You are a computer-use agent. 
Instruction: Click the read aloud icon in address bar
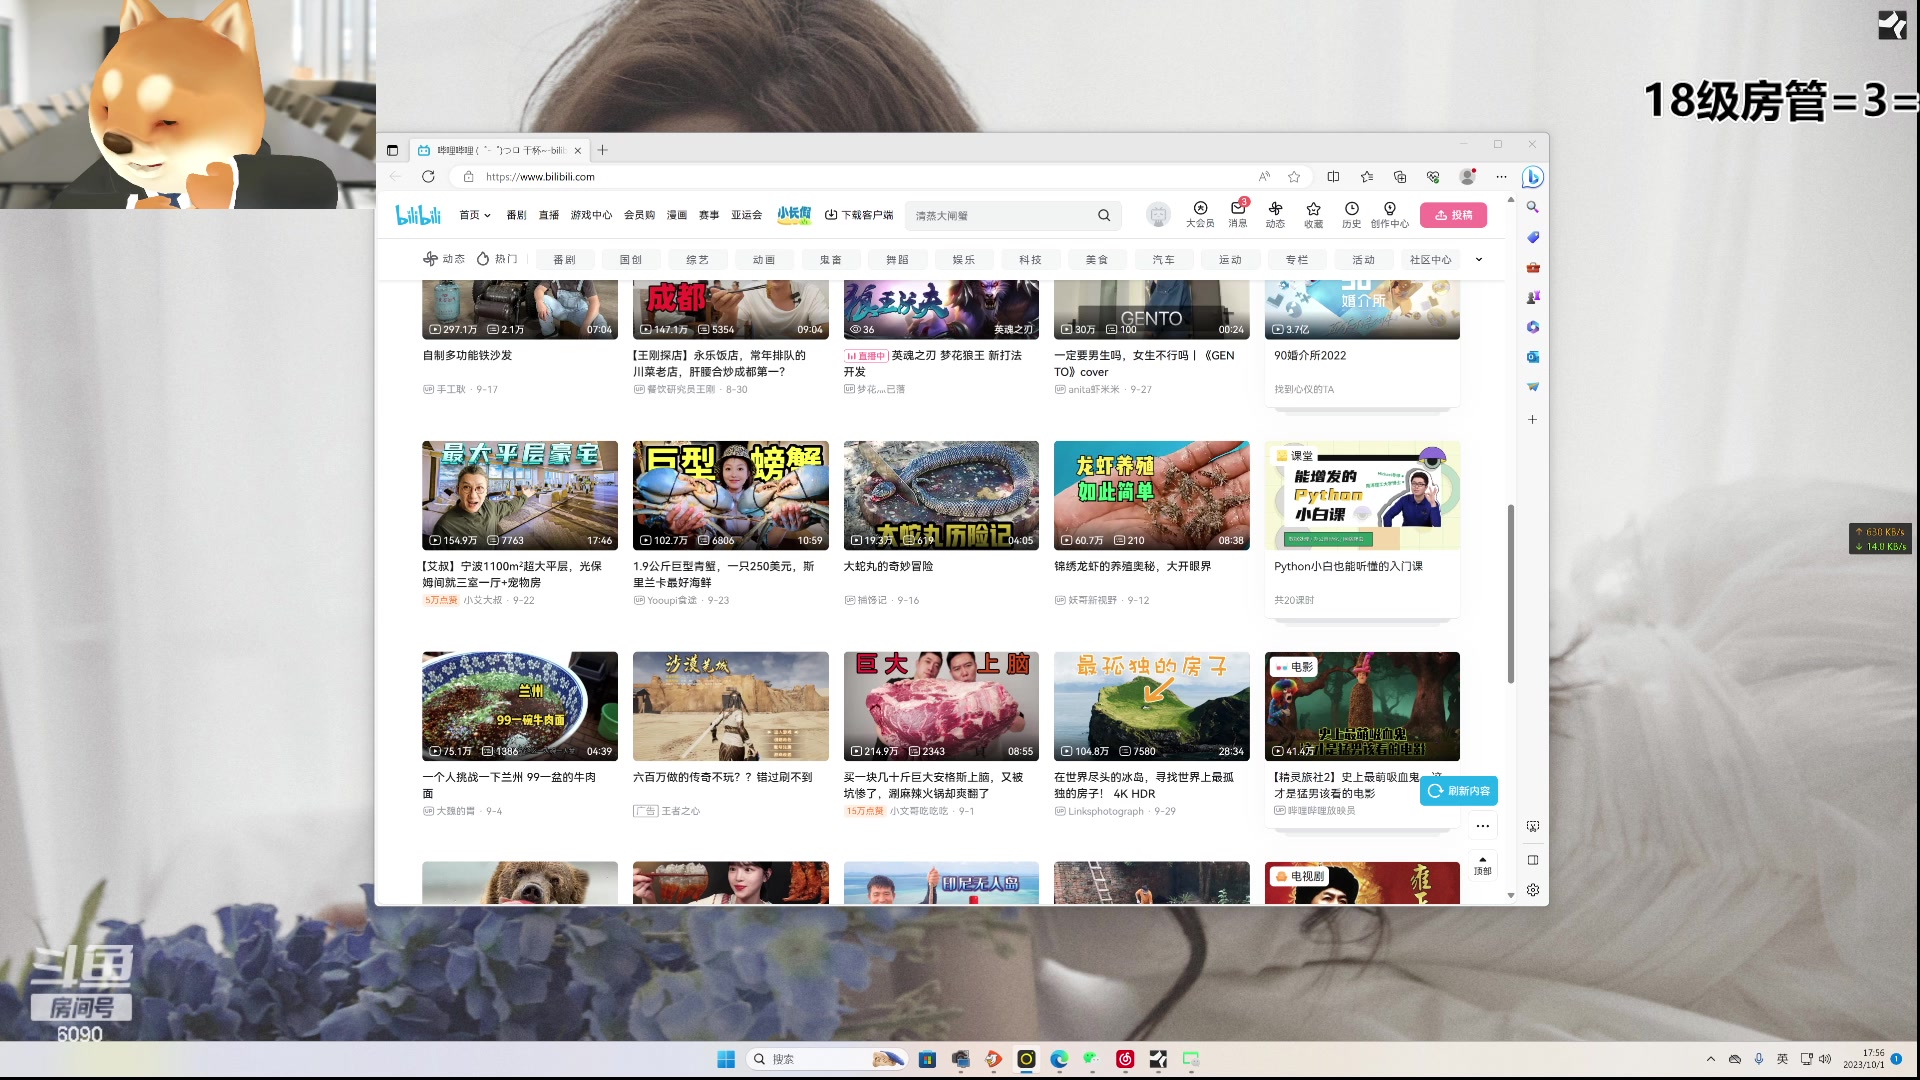coord(1264,177)
